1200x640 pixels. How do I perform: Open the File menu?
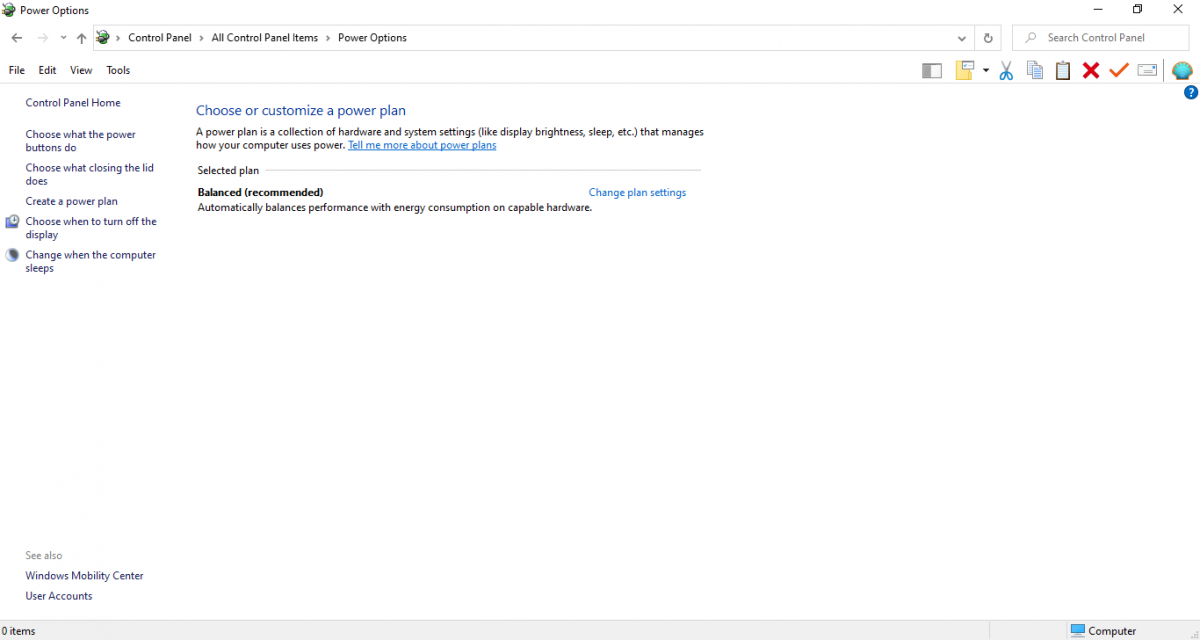[17, 71]
